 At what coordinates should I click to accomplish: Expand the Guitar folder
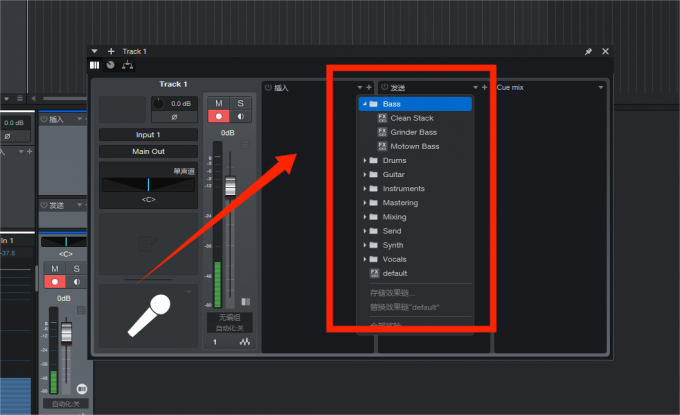(365, 175)
